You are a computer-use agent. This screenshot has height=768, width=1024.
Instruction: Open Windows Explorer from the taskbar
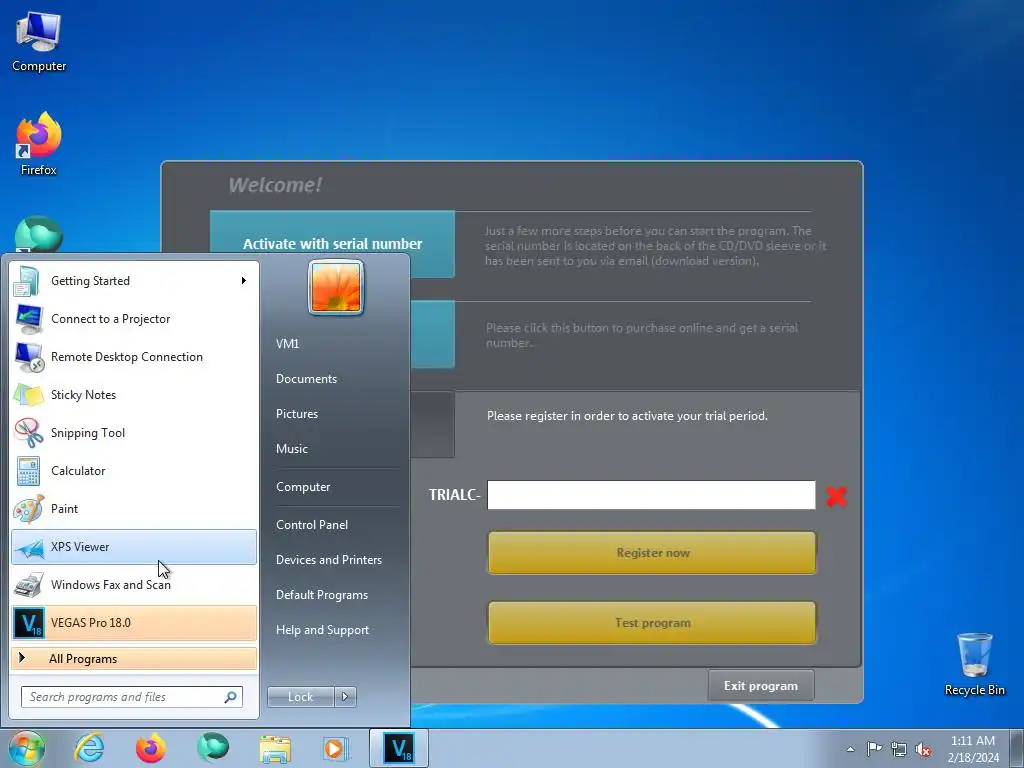pyautogui.click(x=275, y=748)
